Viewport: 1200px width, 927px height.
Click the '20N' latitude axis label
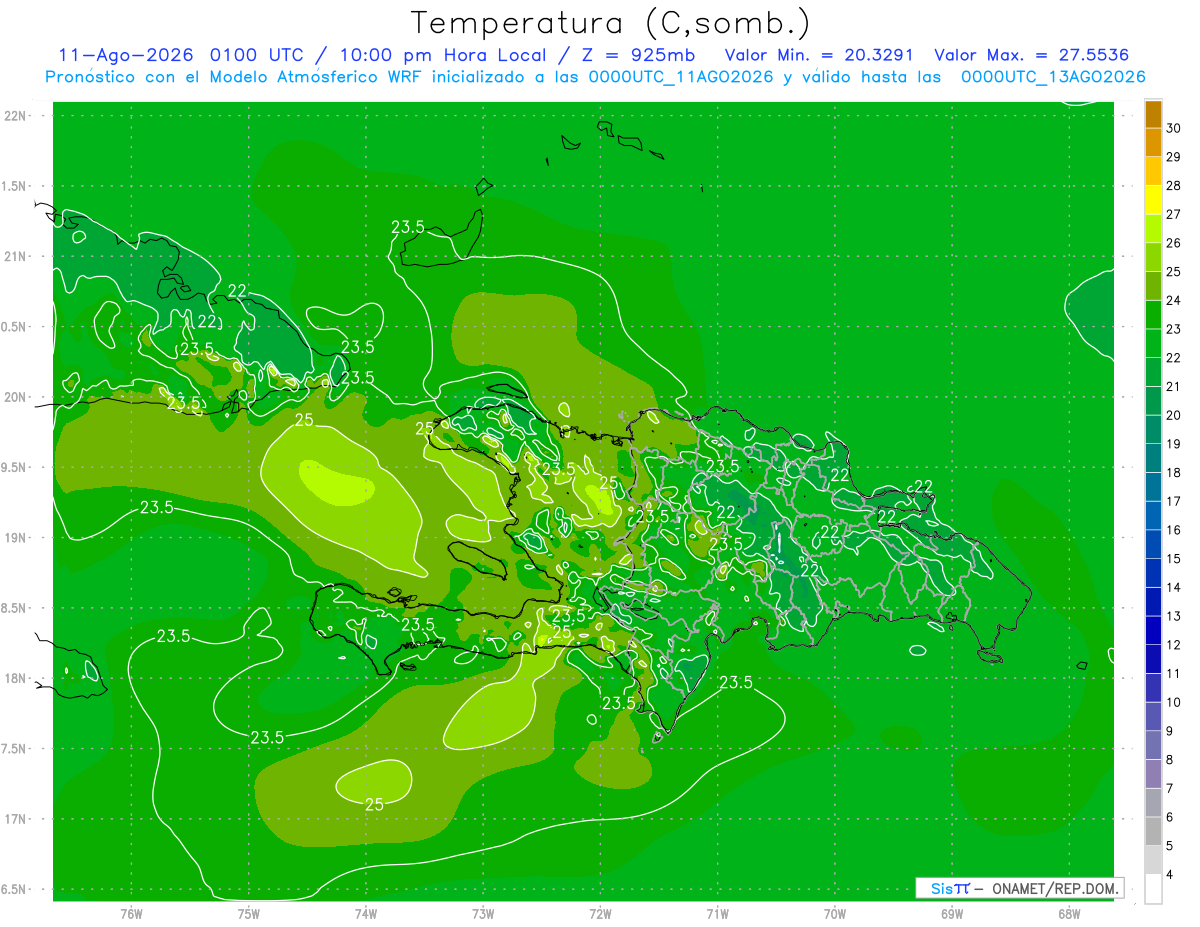14,397
